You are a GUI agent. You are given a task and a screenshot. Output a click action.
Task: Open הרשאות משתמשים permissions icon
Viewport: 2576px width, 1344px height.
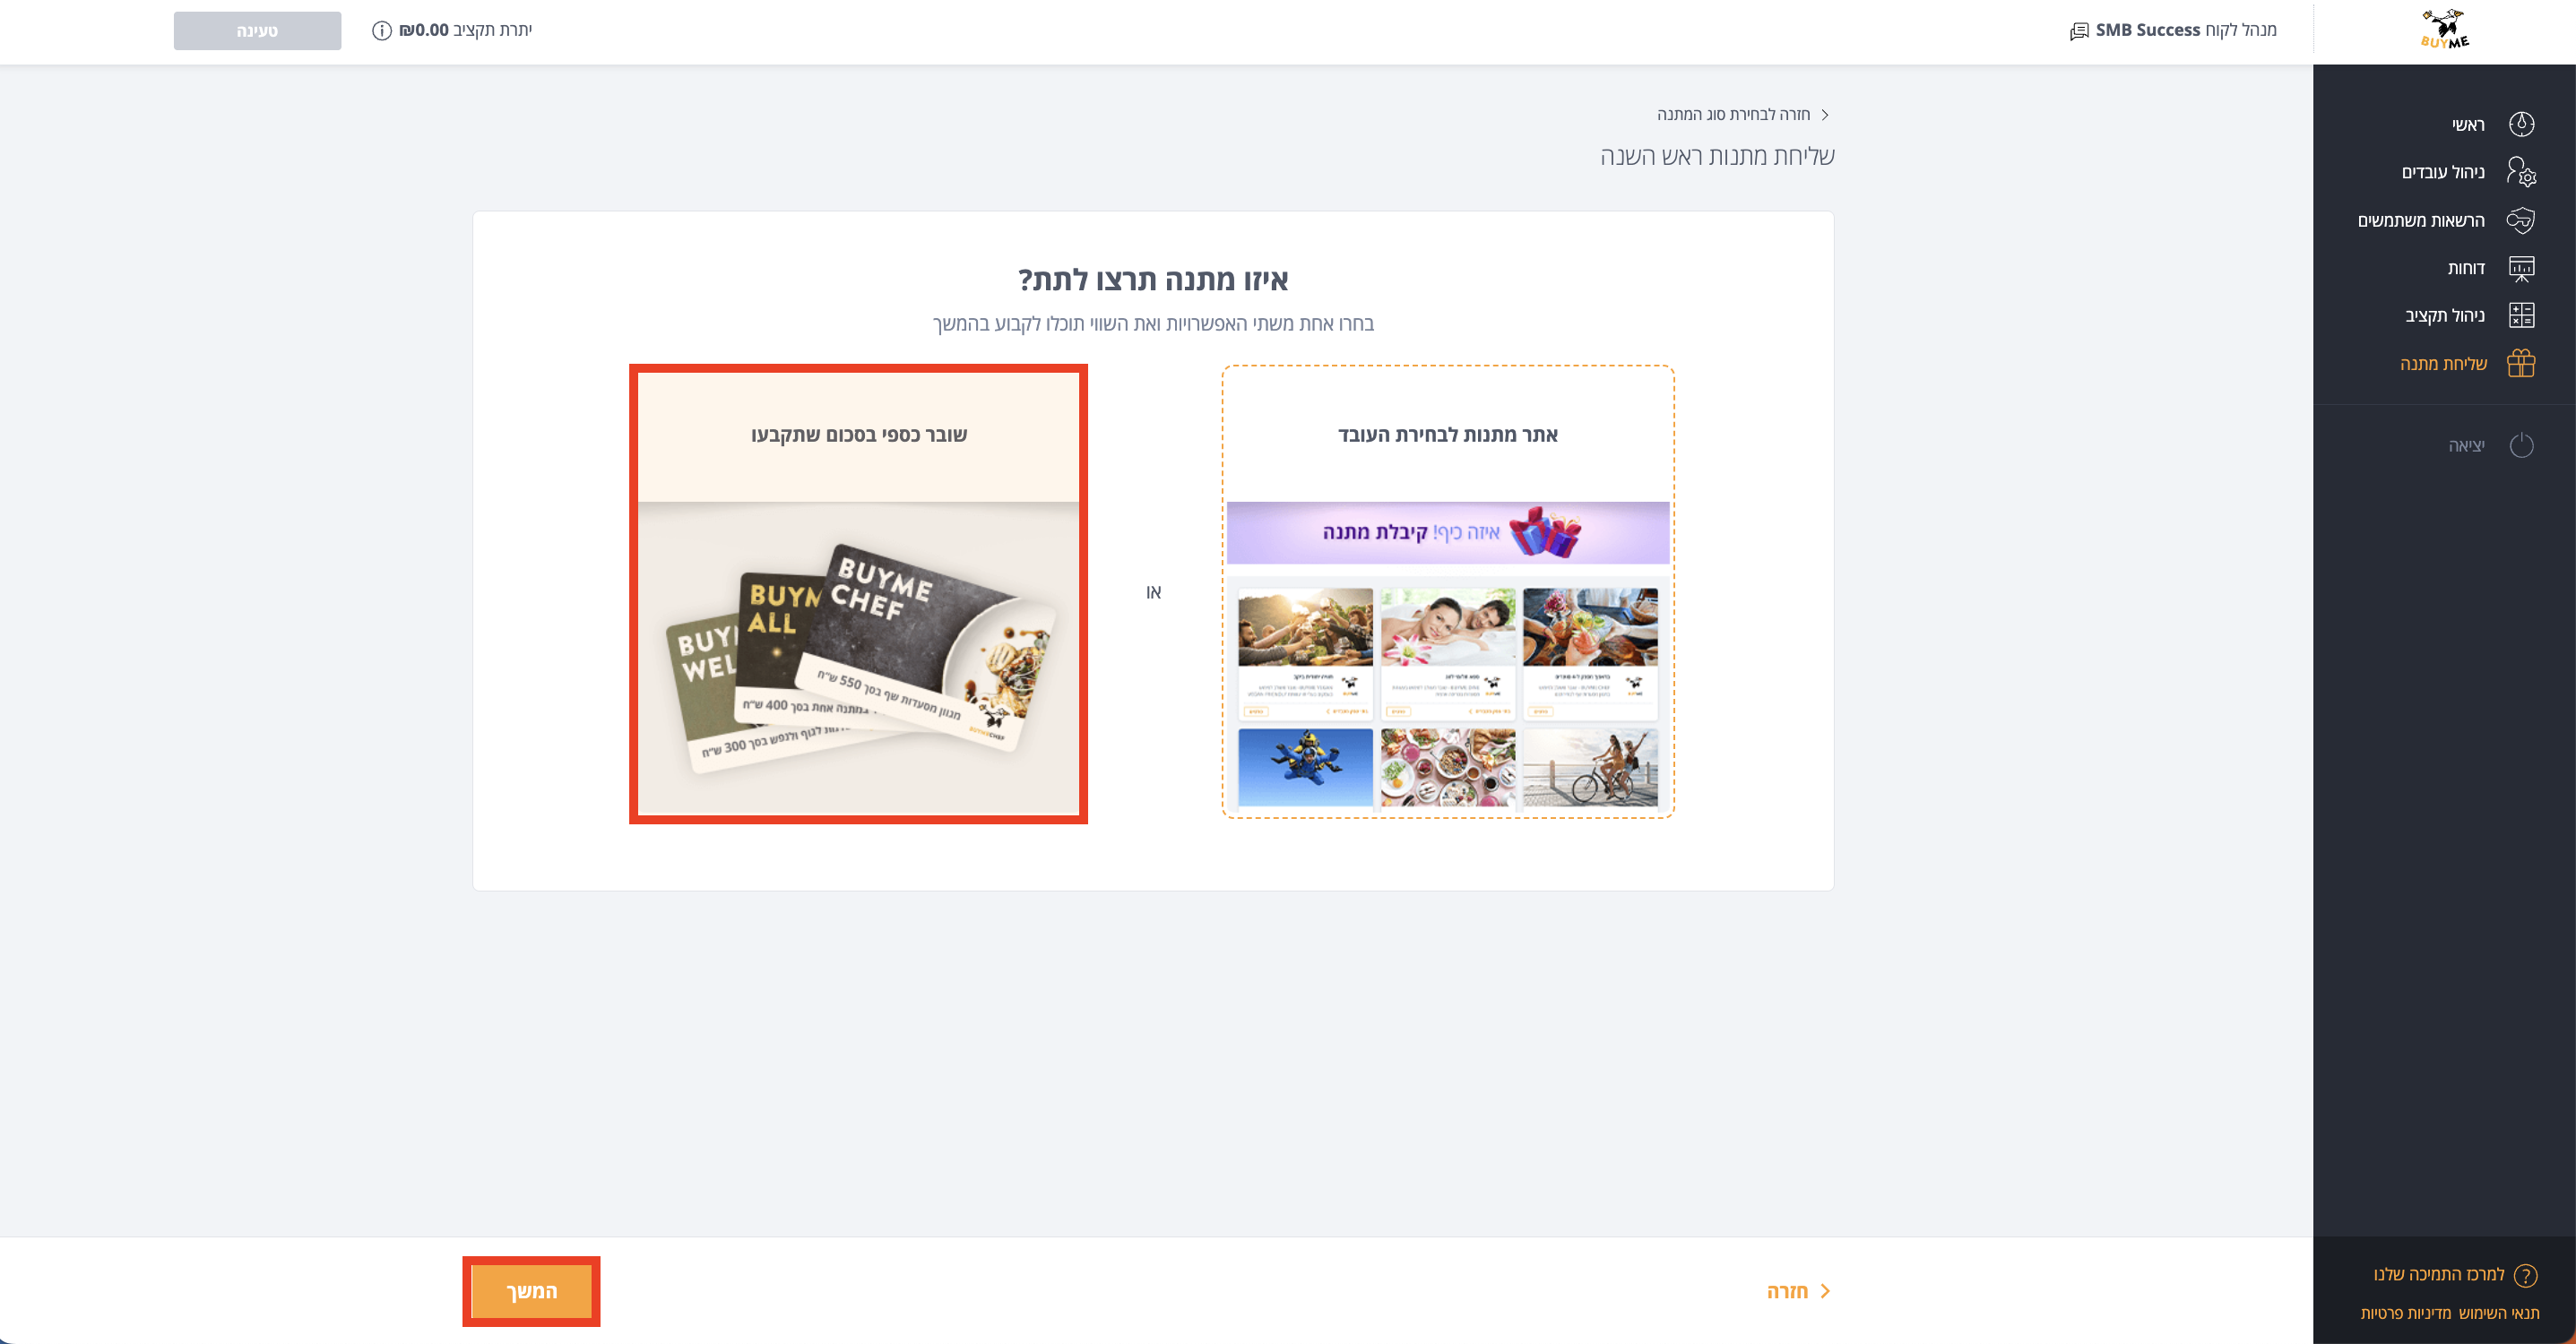click(2521, 220)
